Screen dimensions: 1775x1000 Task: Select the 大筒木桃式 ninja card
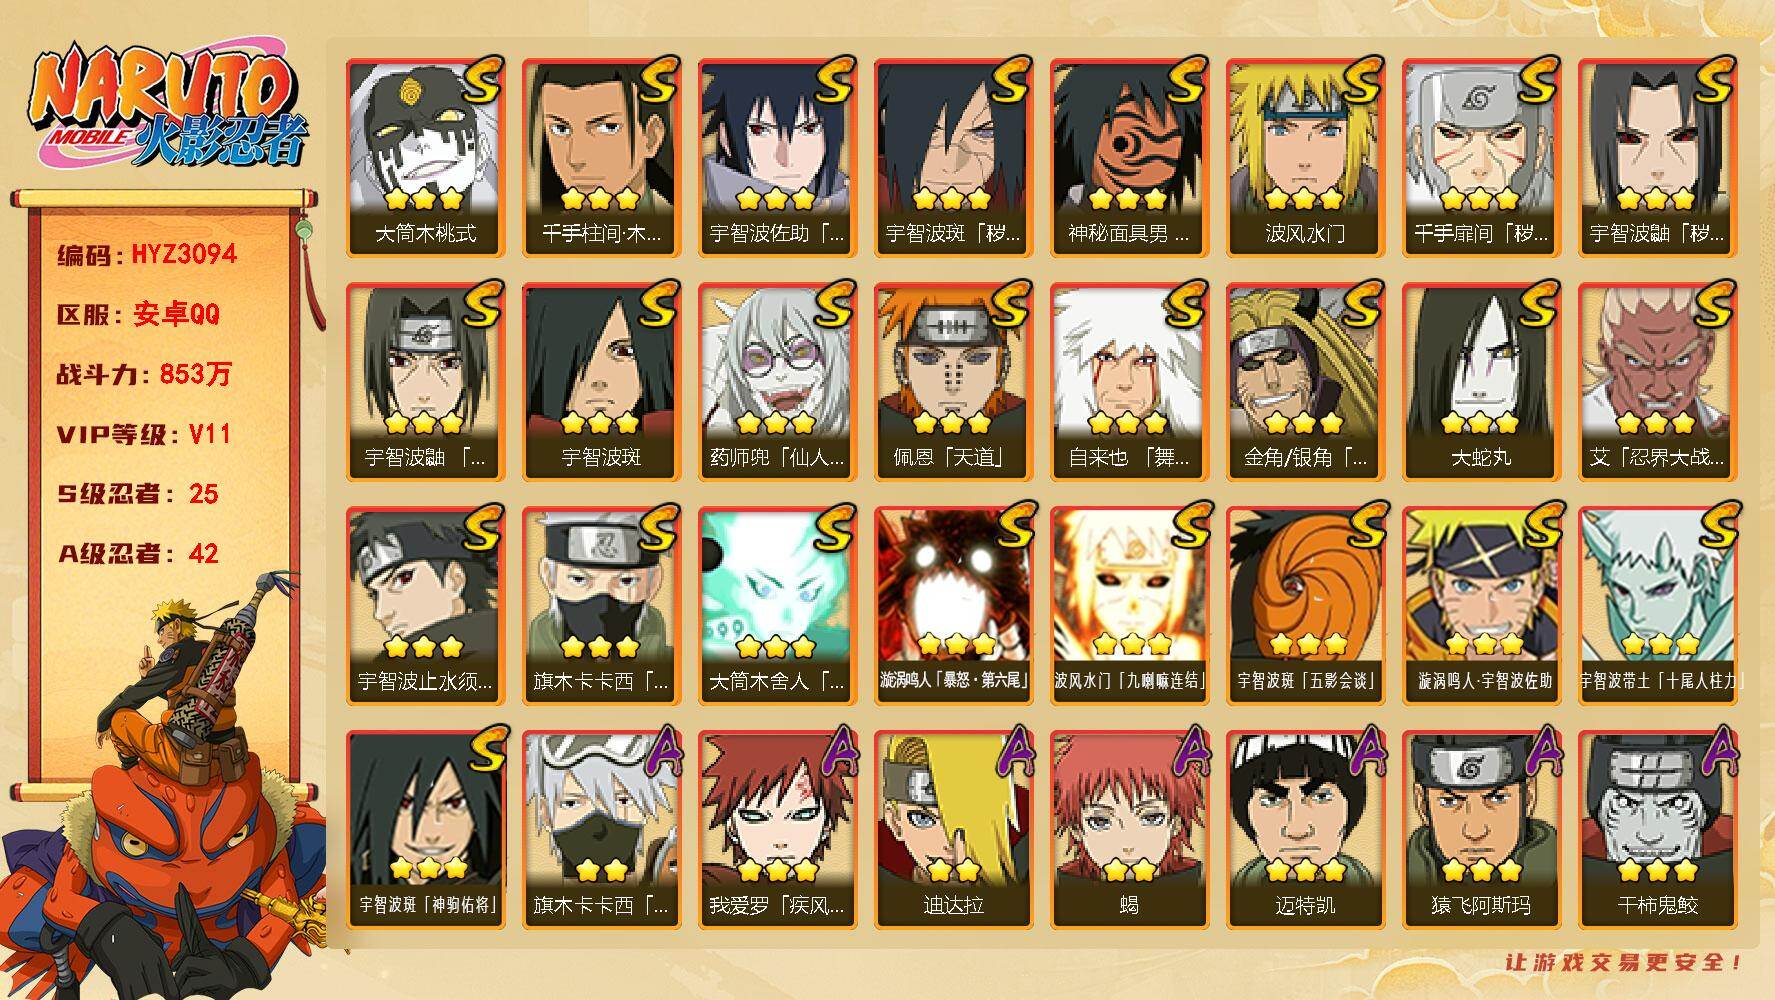click(x=425, y=157)
